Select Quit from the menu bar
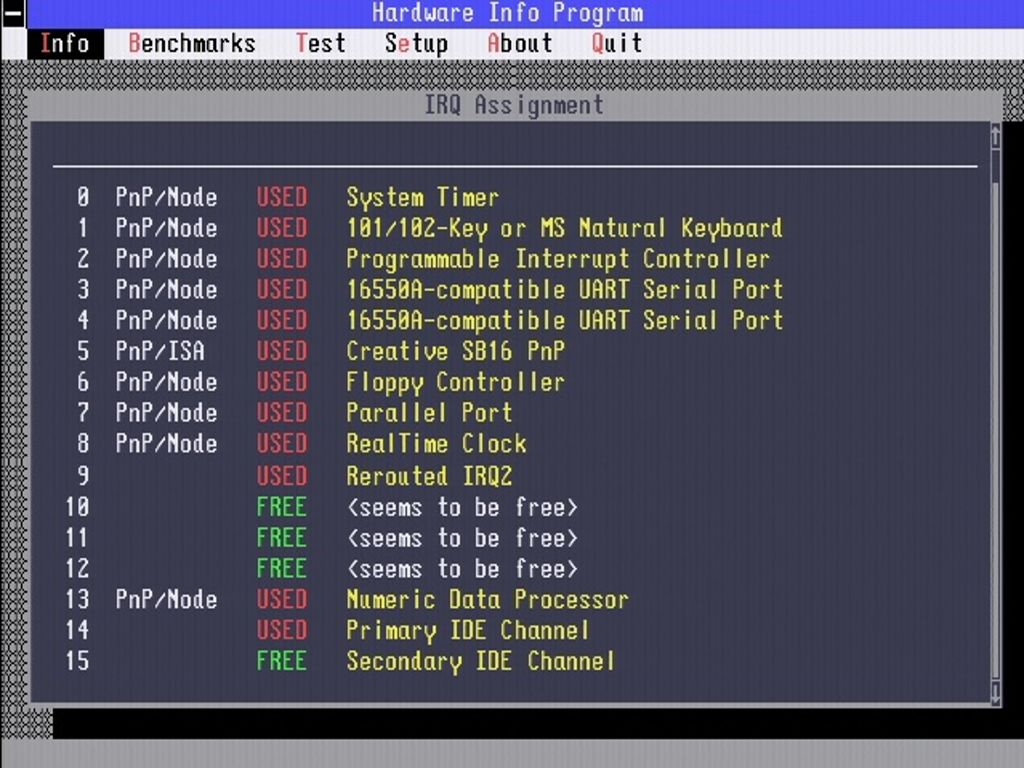Screen dimensions: 1024x768 (616, 44)
